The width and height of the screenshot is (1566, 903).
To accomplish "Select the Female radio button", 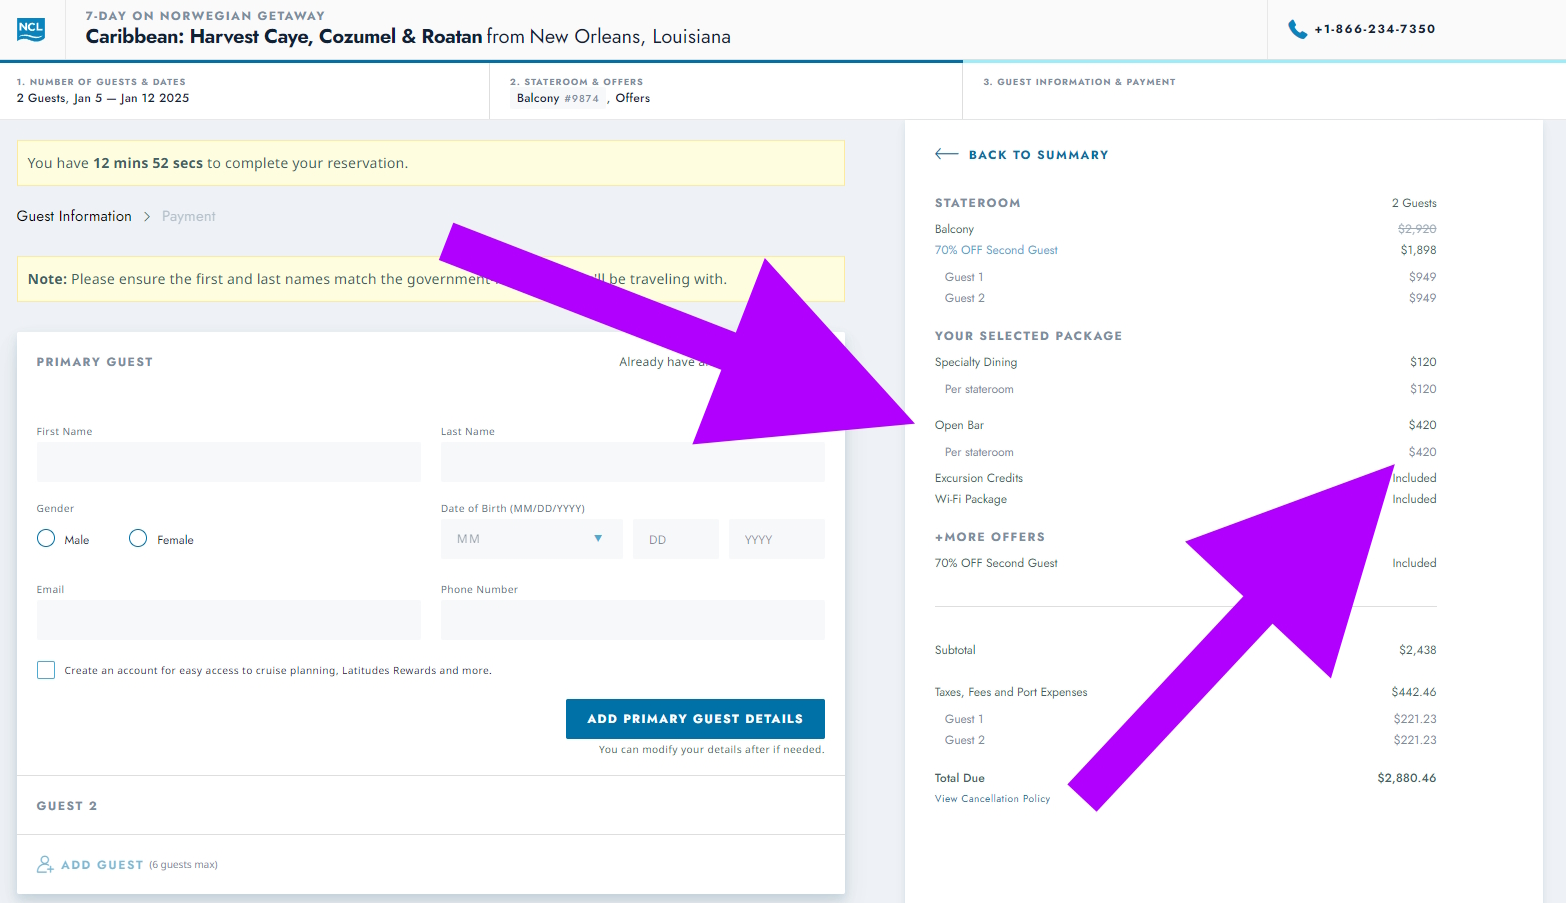I will click(x=138, y=539).
